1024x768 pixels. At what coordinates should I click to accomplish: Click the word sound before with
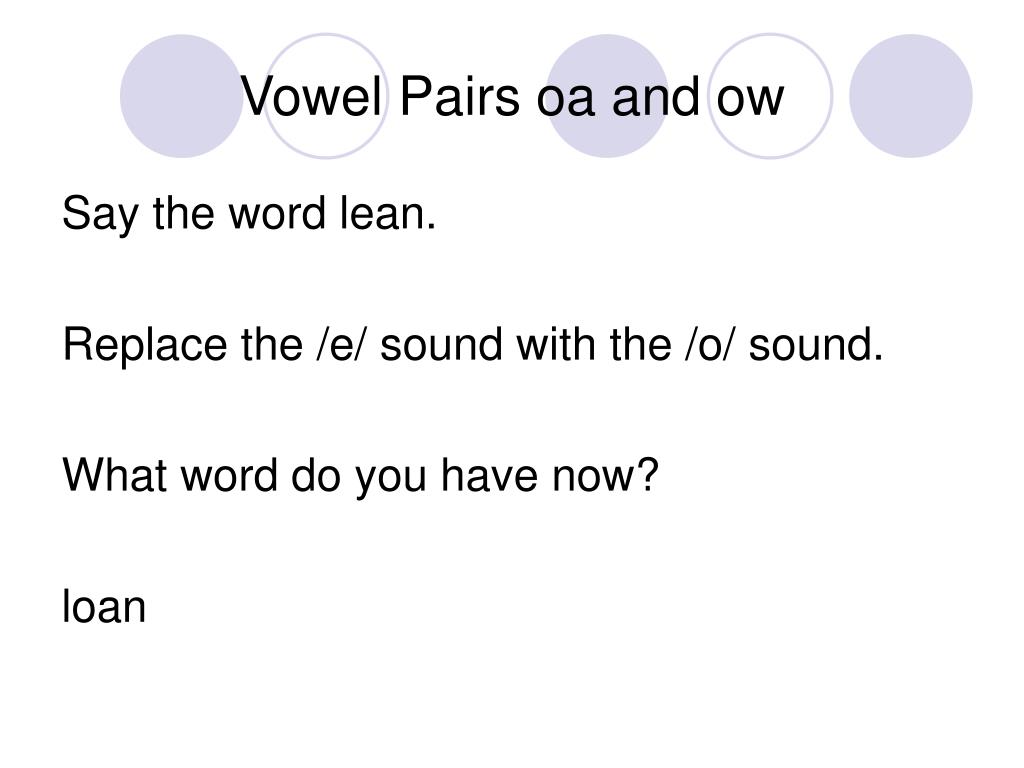pos(441,344)
